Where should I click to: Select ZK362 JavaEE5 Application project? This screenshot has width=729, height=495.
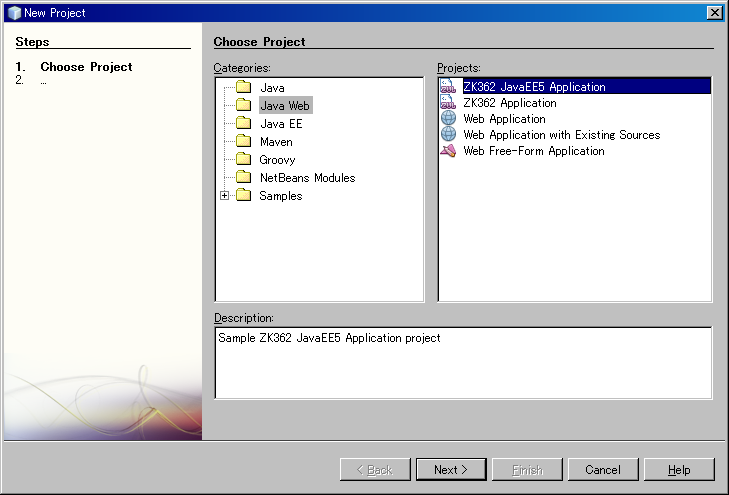pyautogui.click(x=575, y=86)
